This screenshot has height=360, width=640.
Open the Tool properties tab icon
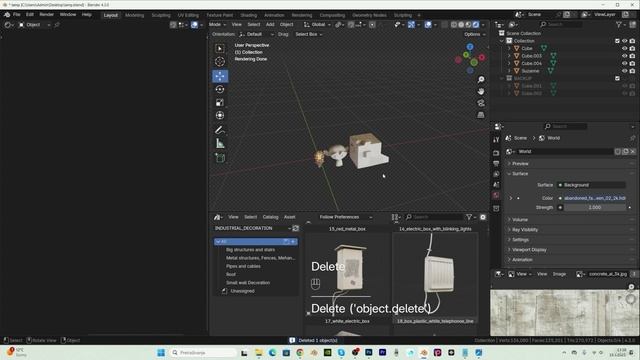pyautogui.click(x=496, y=140)
